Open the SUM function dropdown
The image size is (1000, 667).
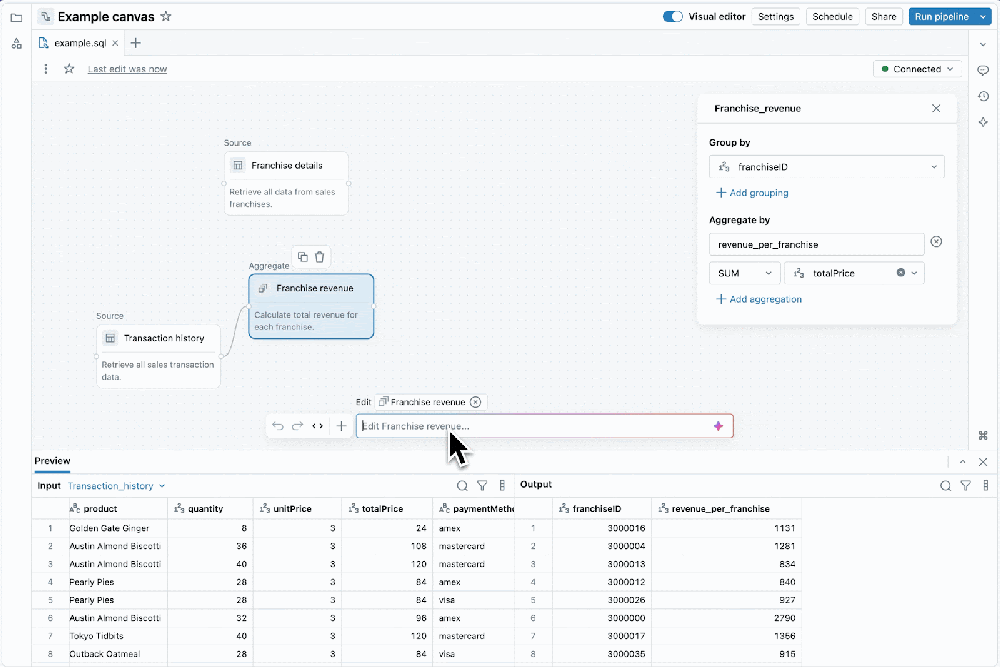(x=744, y=273)
